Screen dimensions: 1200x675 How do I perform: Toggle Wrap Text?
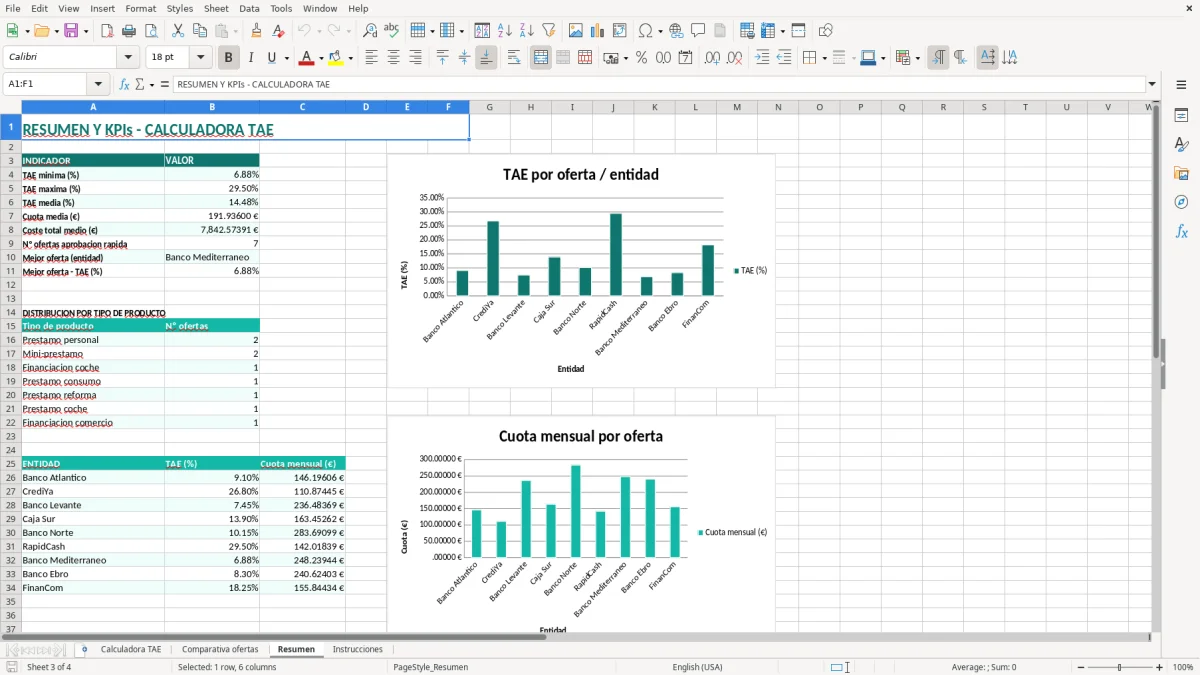click(x=514, y=58)
